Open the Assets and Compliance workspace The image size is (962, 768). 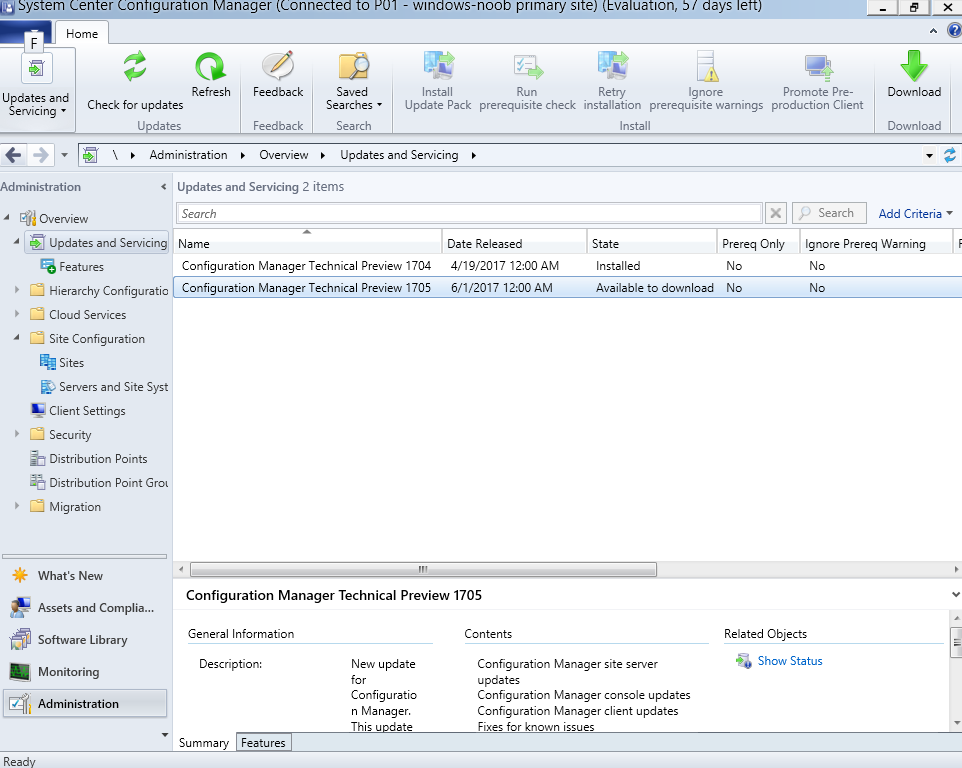83,607
